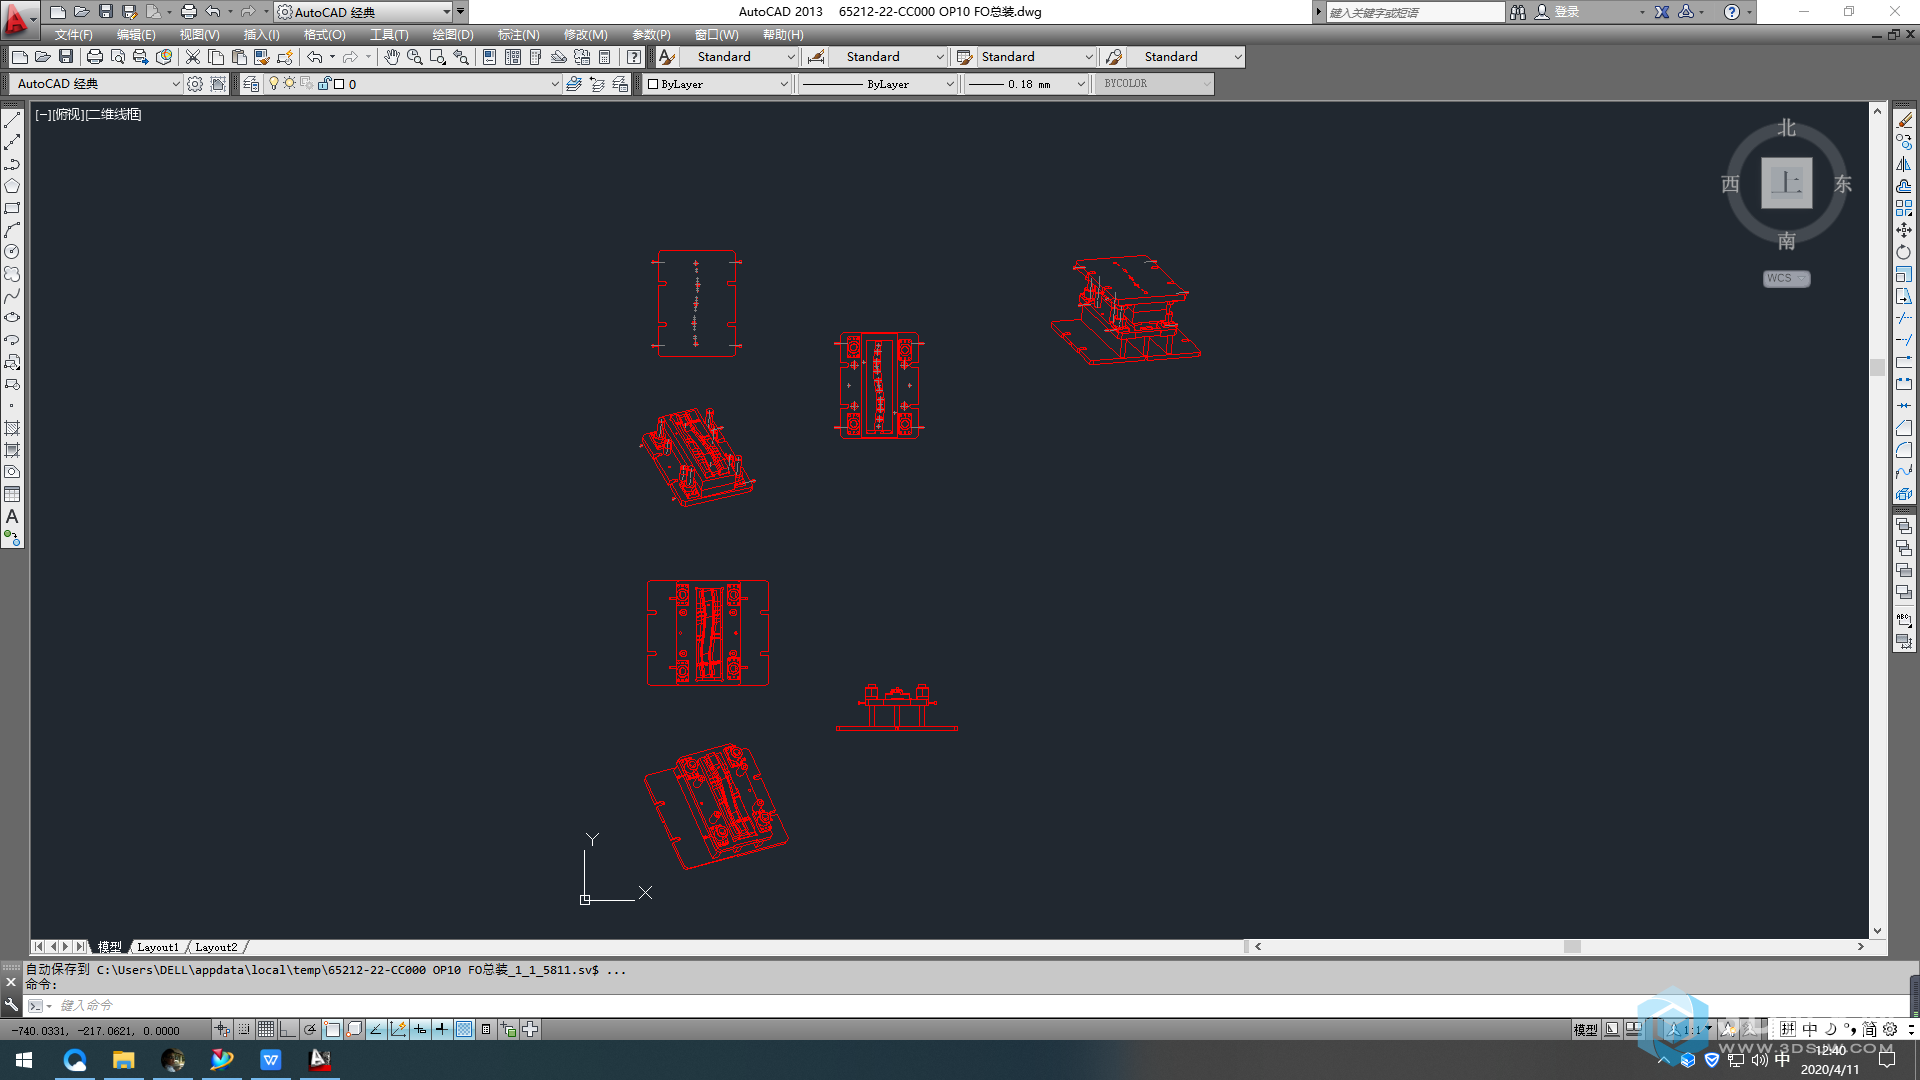Toggle Polar tracking in status bar
Image resolution: width=1920 pixels, height=1080 pixels.
(x=310, y=1029)
